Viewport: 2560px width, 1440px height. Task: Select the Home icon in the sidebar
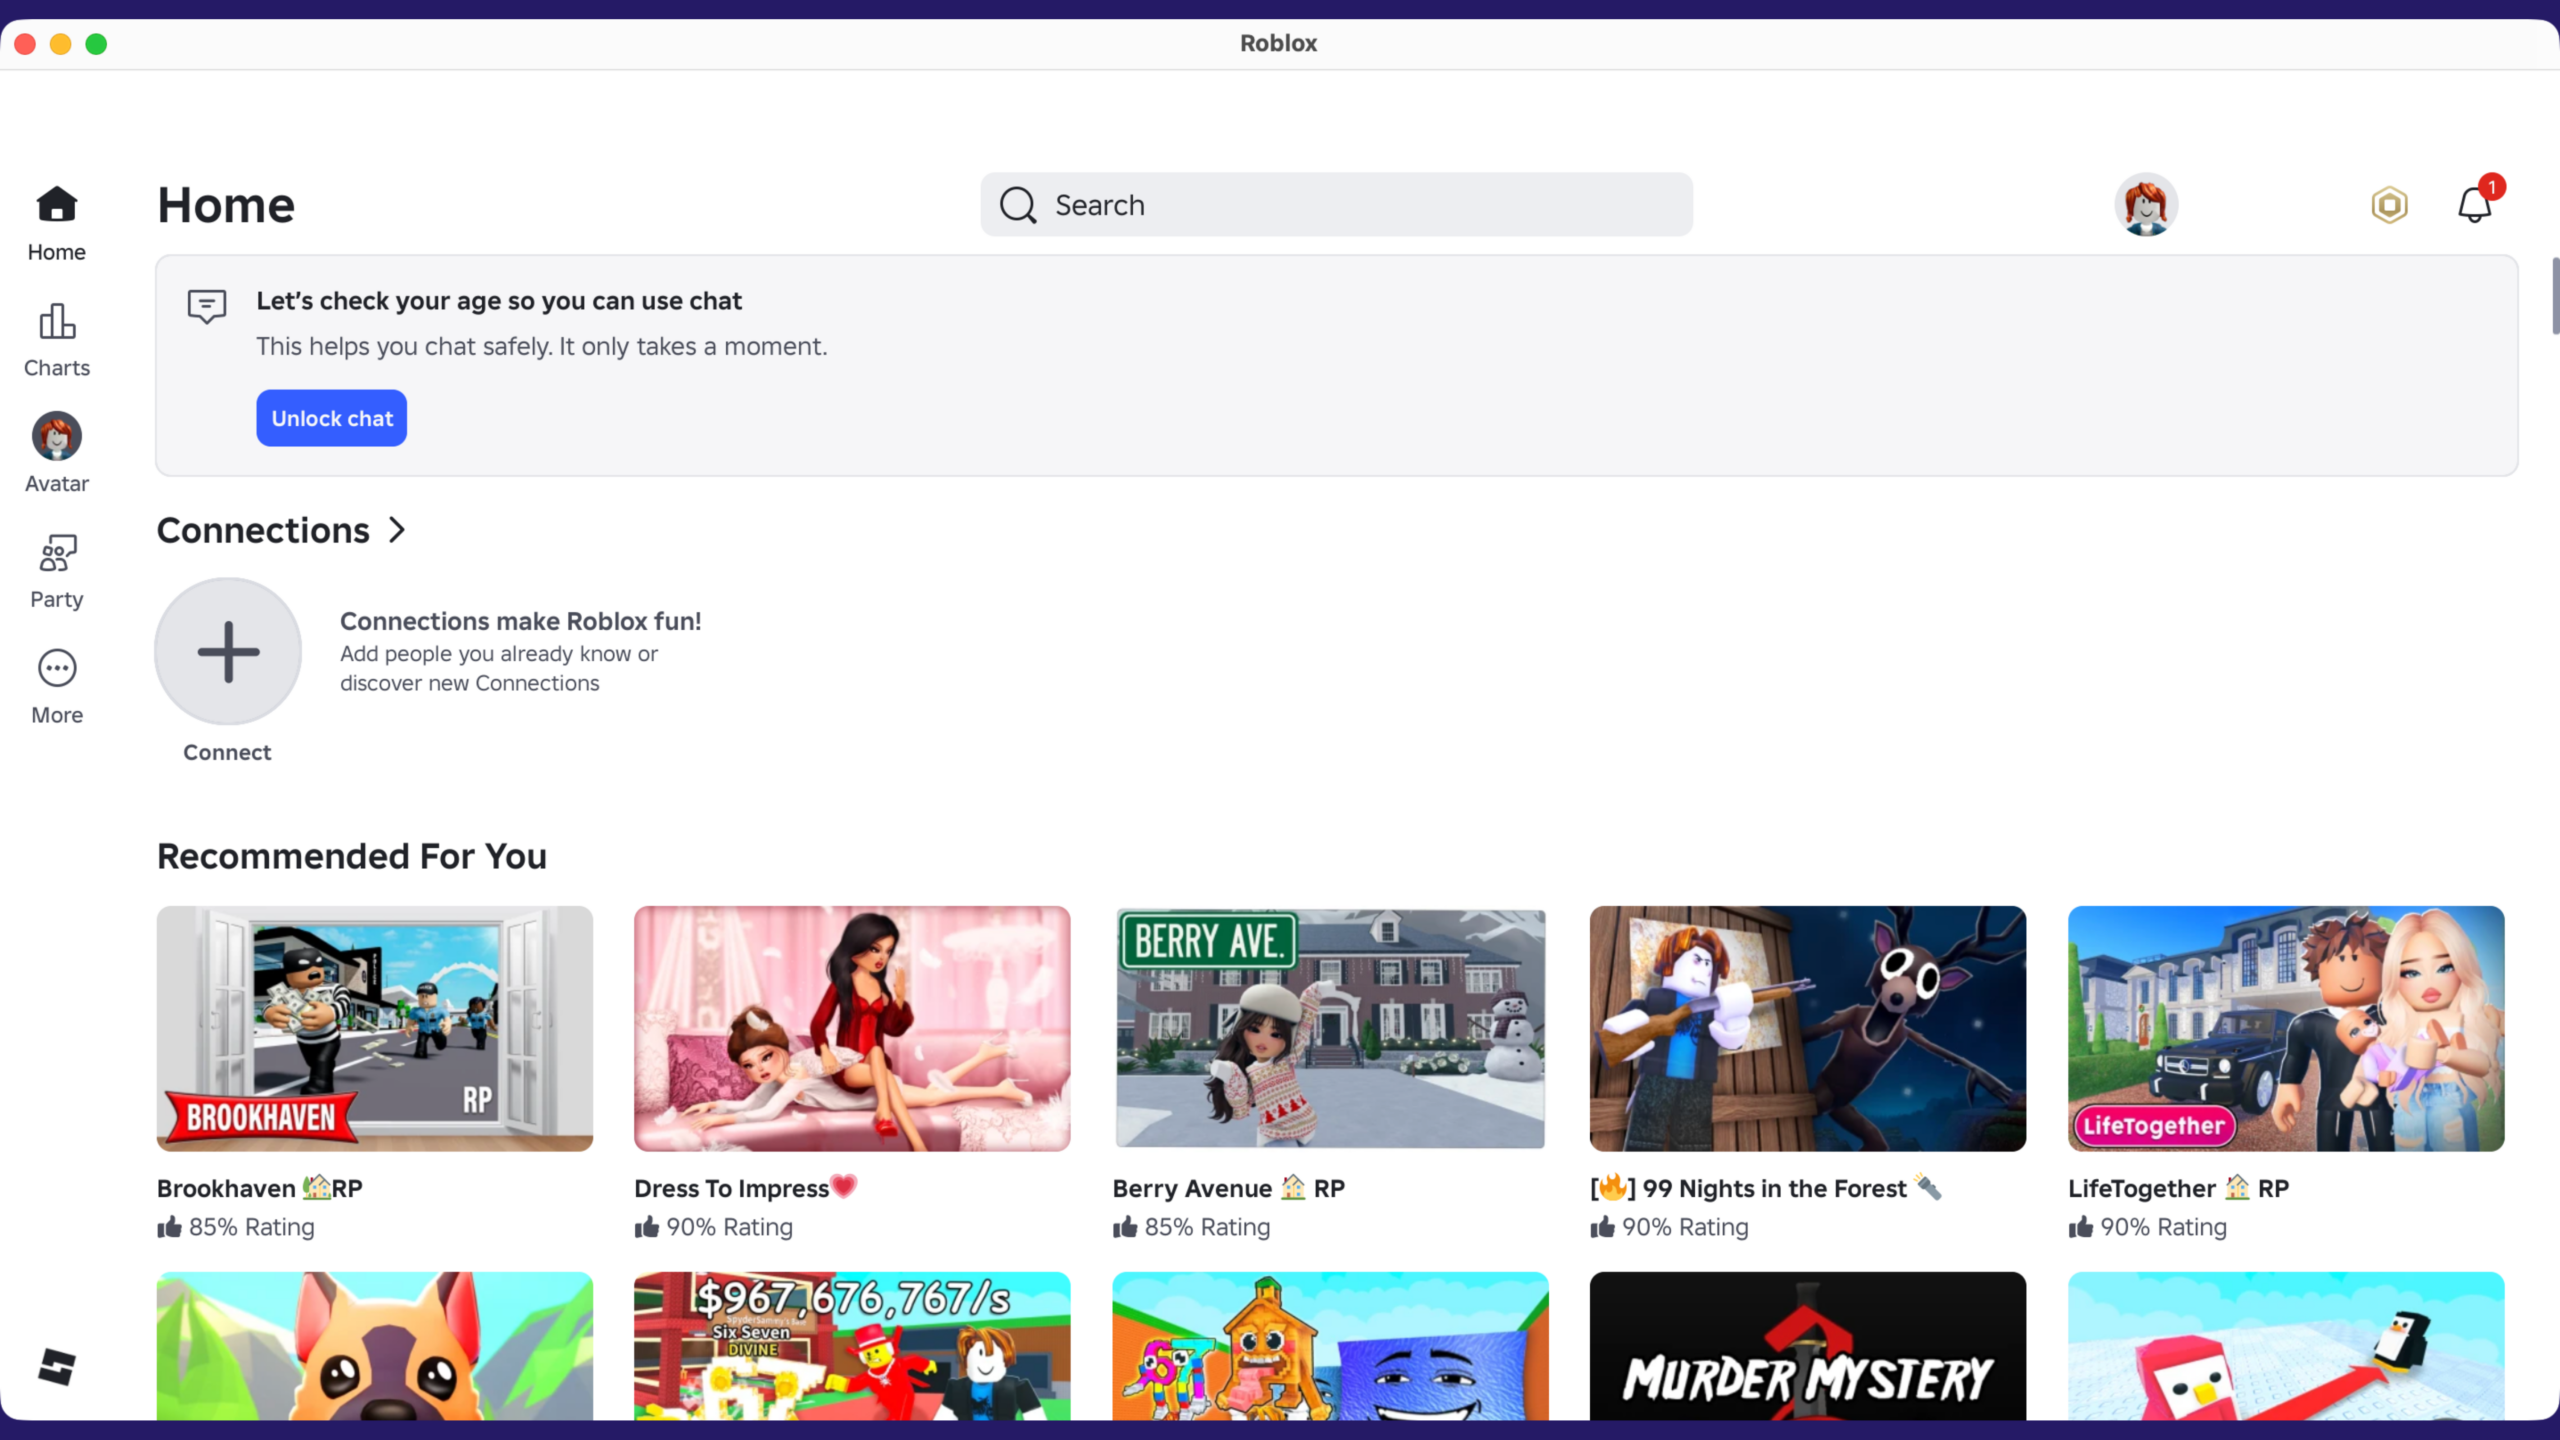pos(55,204)
